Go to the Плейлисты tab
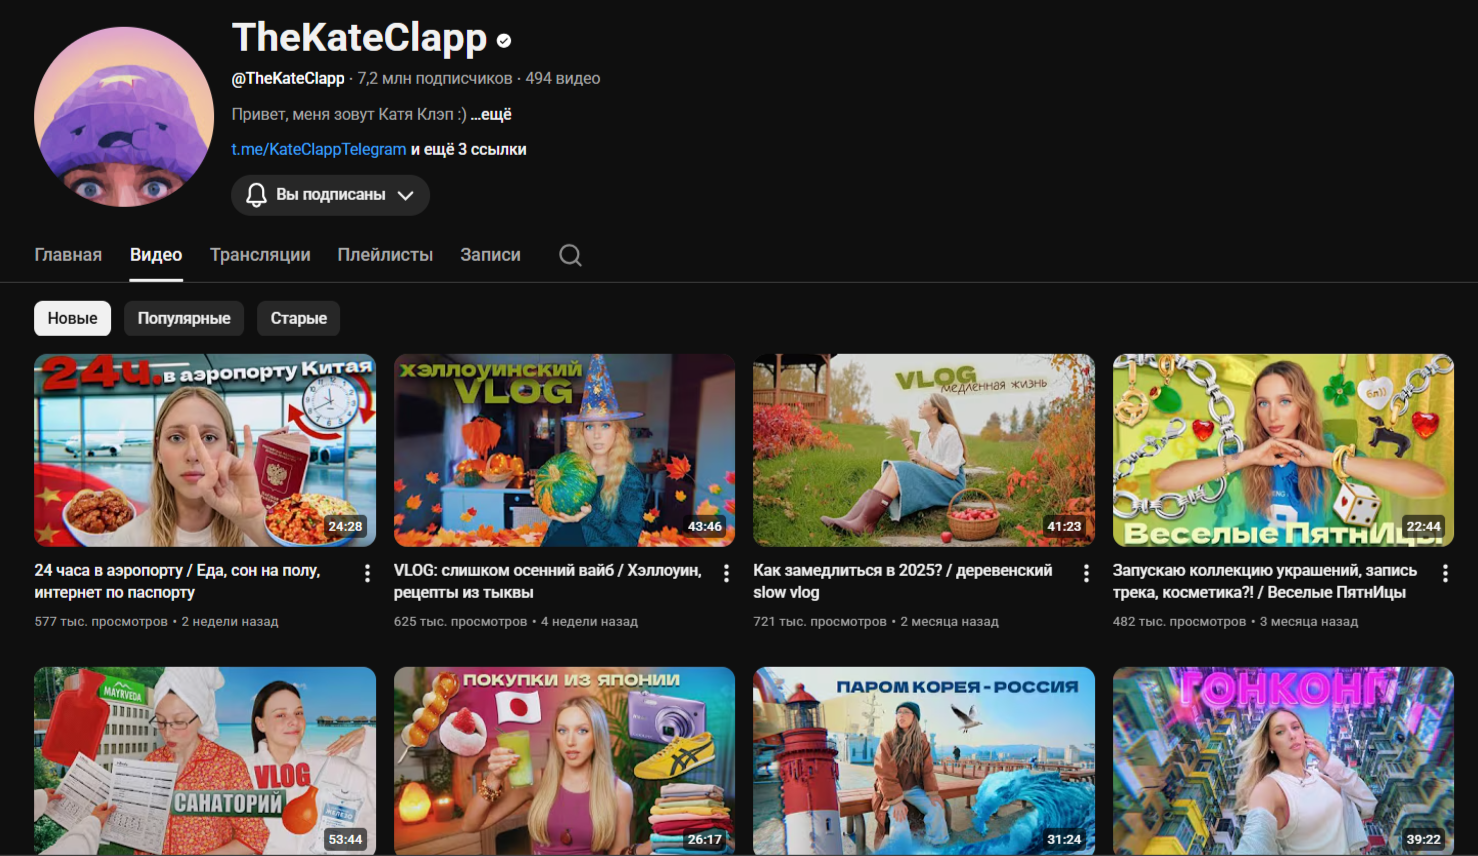The height and width of the screenshot is (856, 1478). point(385,255)
